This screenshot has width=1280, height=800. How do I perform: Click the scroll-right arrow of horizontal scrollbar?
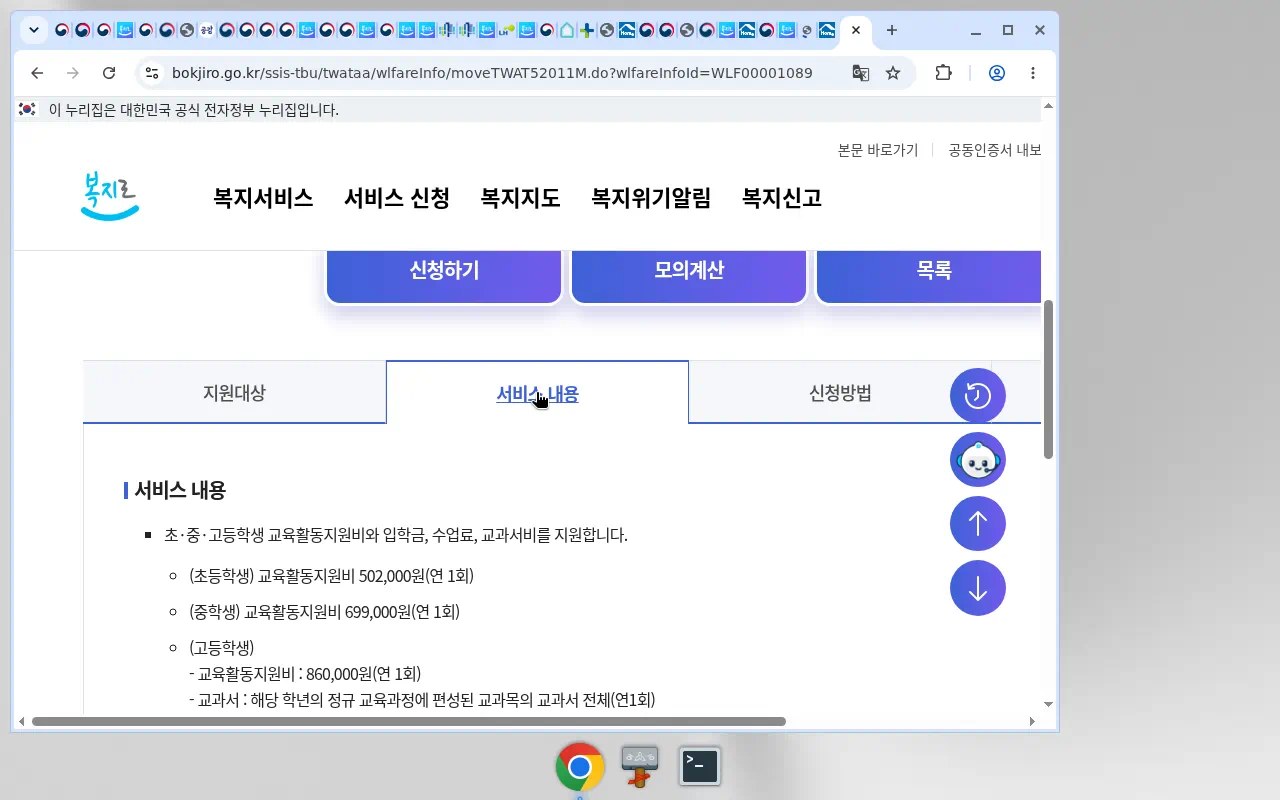coord(1032,721)
